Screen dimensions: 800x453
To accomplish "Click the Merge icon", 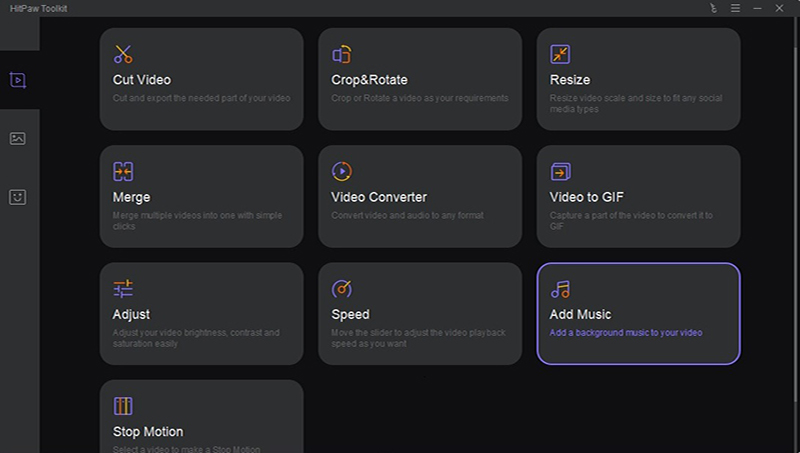I will click(x=123, y=171).
